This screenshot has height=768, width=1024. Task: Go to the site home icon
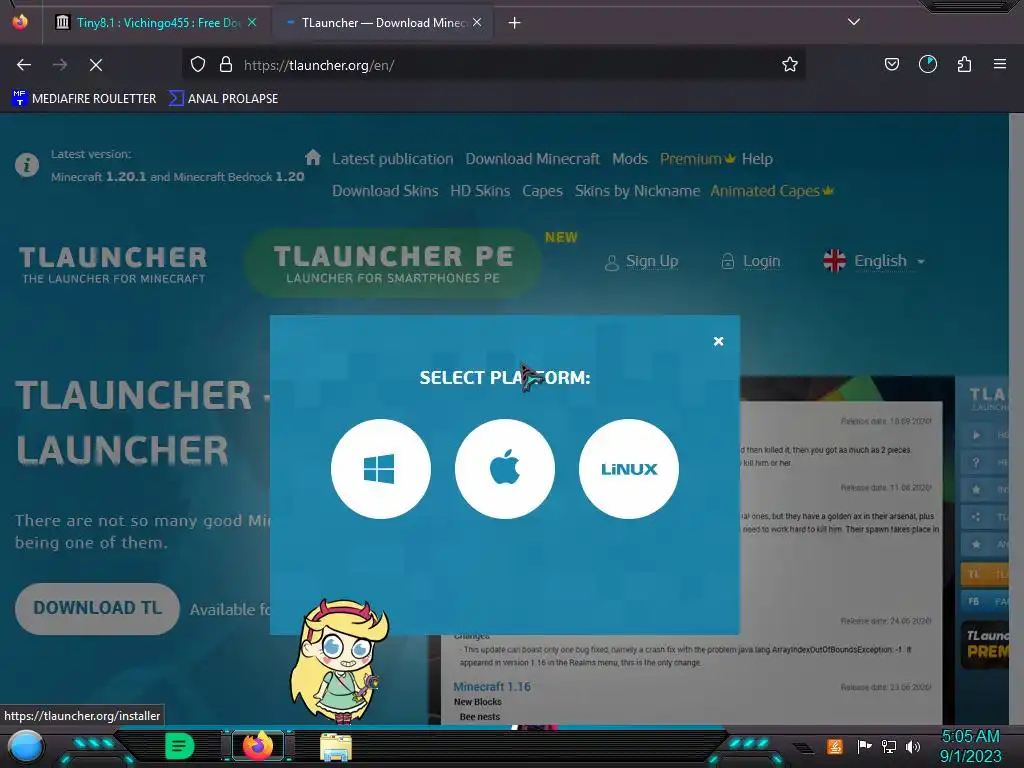(x=313, y=157)
